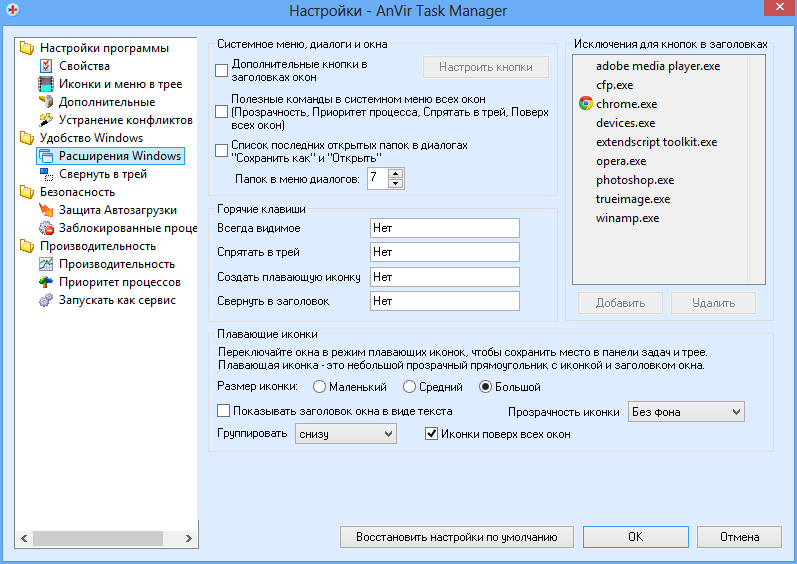Click Создать плавающую иконку hotkey field
Viewport: 797px width, 564px height.
(445, 277)
